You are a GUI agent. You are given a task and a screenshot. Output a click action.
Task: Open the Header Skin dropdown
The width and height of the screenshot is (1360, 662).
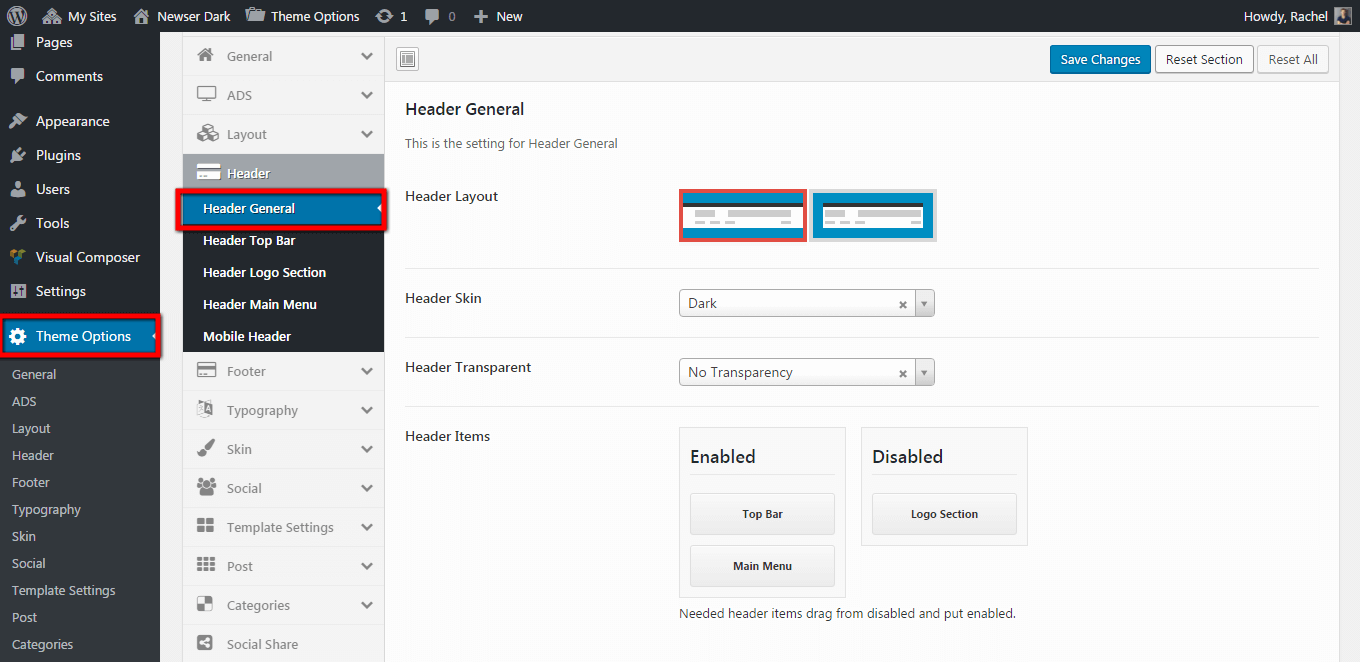pos(924,303)
